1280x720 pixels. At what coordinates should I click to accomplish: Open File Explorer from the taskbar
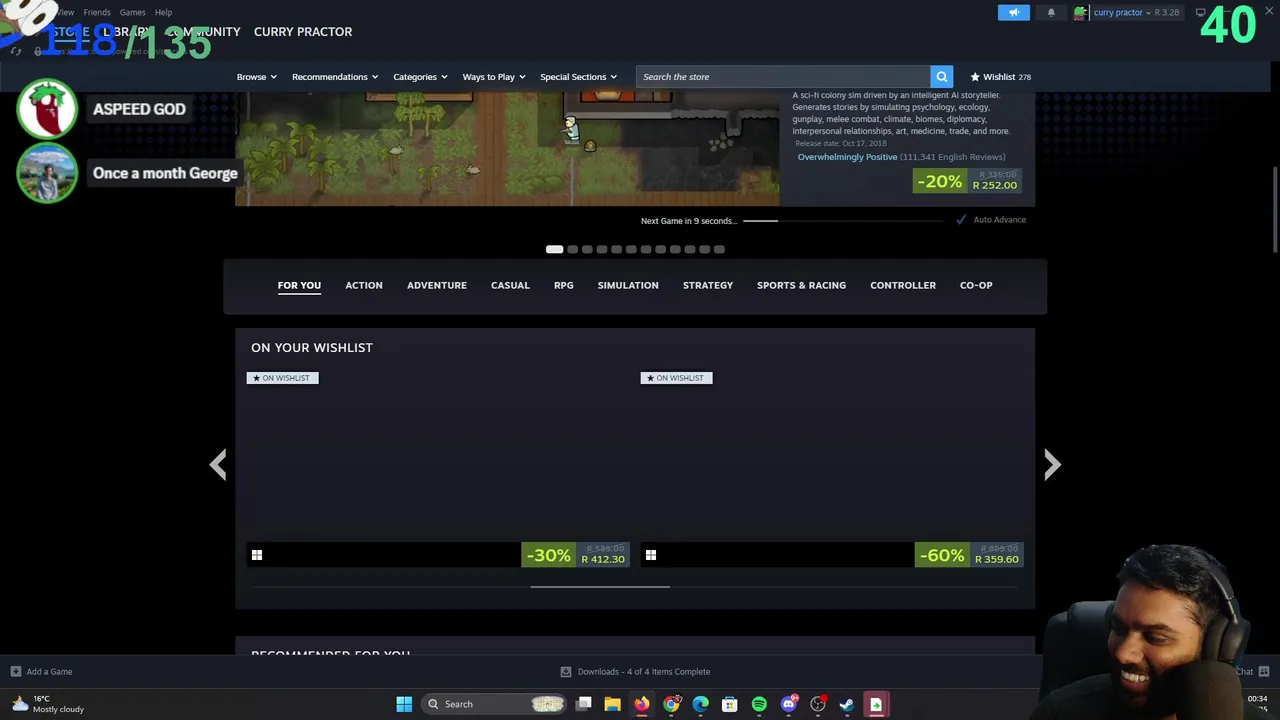[x=613, y=704]
